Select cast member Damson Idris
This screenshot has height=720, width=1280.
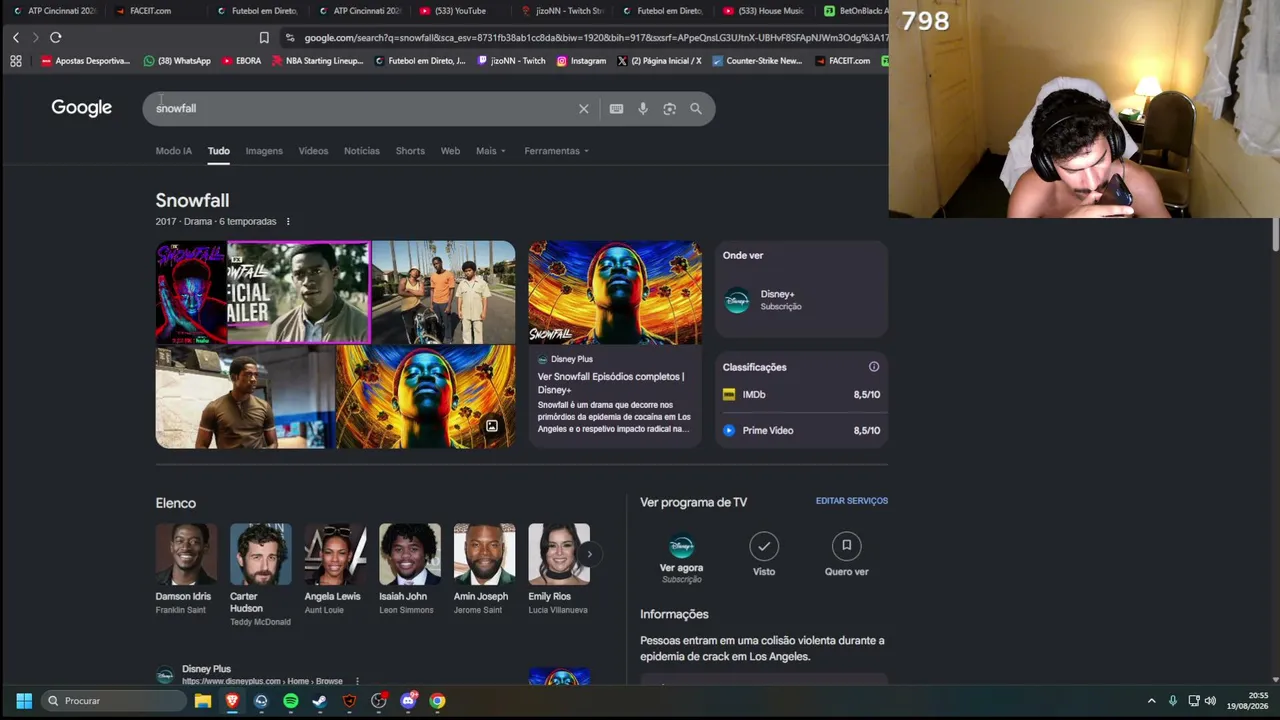tap(185, 569)
